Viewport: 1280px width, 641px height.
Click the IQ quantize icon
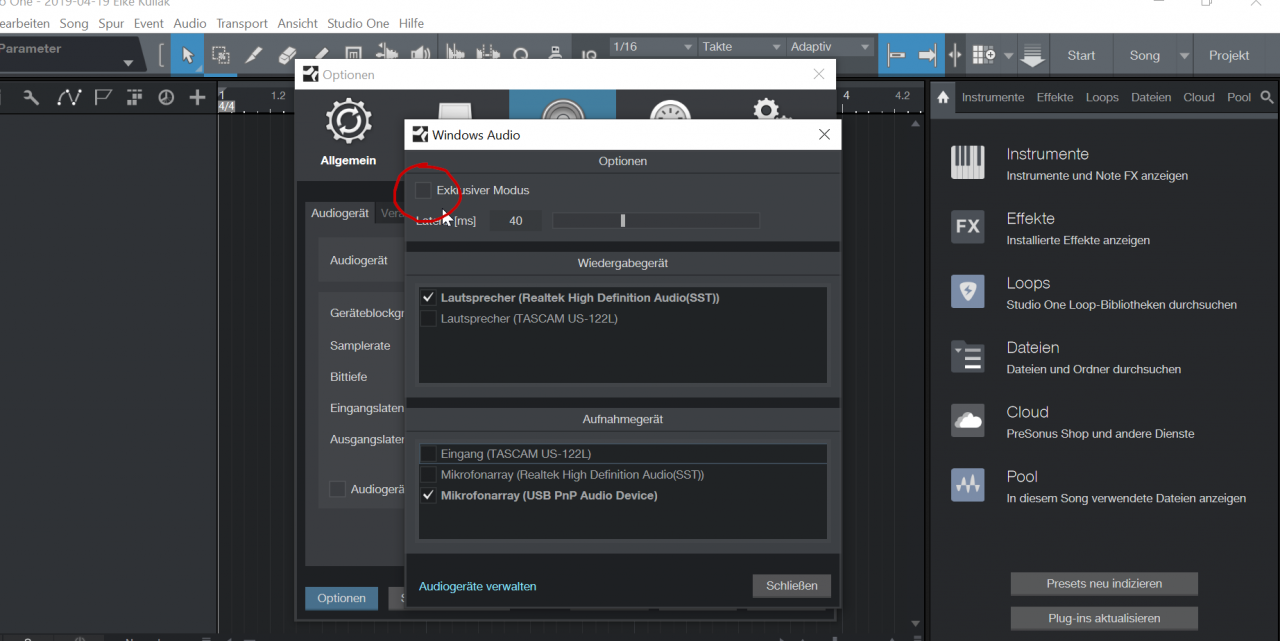589,56
